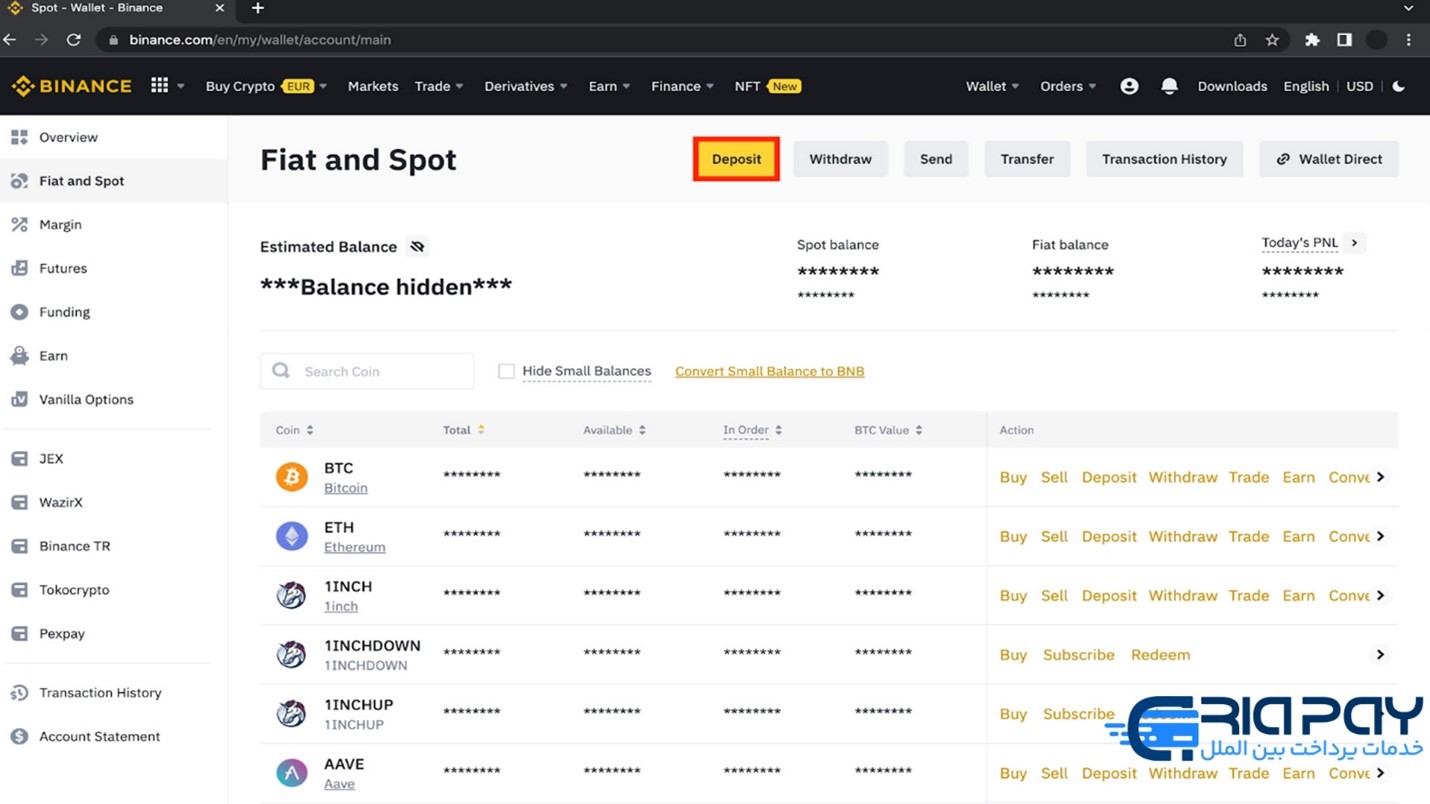The height and width of the screenshot is (804, 1430).
Task: Click Convert Small Balance to BNB link
Action: pyautogui.click(x=770, y=371)
